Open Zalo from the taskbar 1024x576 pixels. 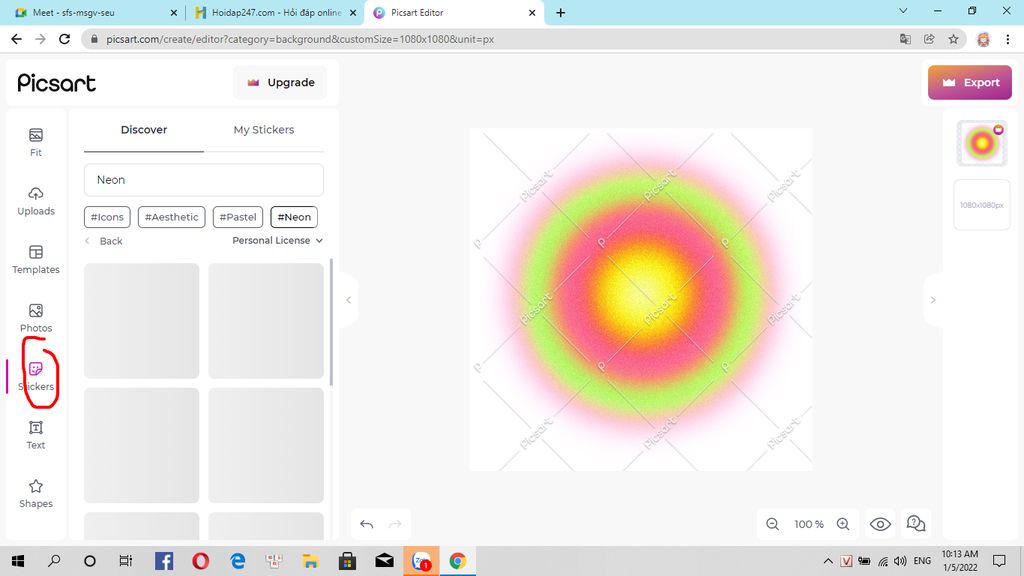pyautogui.click(x=421, y=561)
